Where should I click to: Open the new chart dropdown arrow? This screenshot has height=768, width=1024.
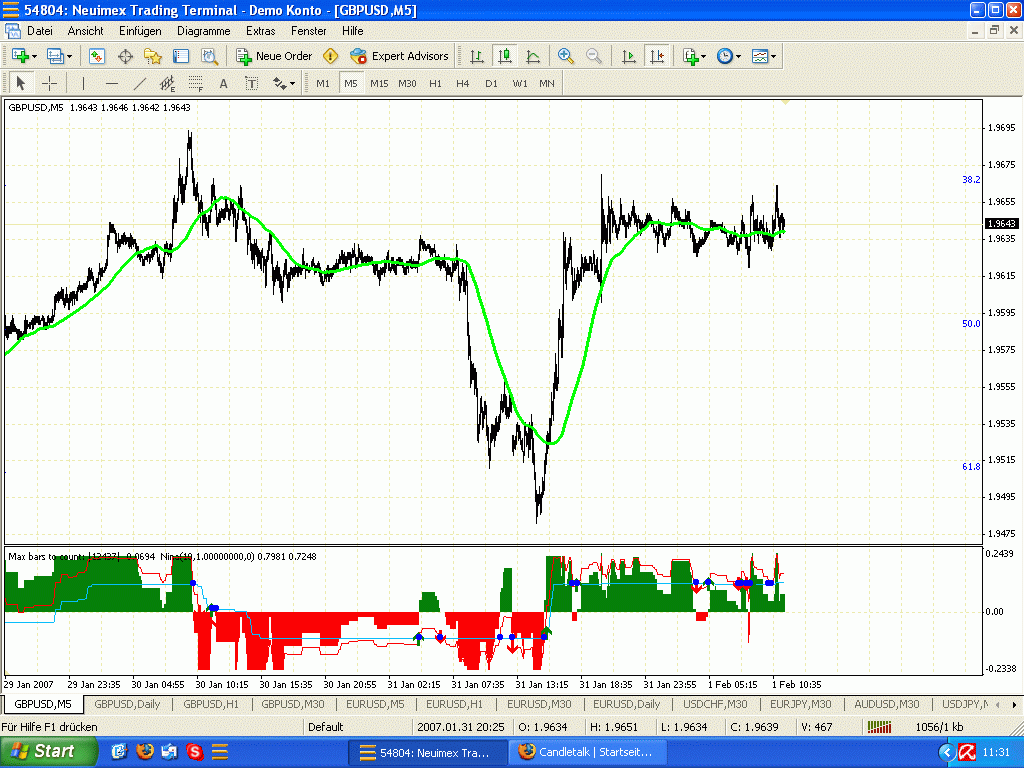pos(35,56)
